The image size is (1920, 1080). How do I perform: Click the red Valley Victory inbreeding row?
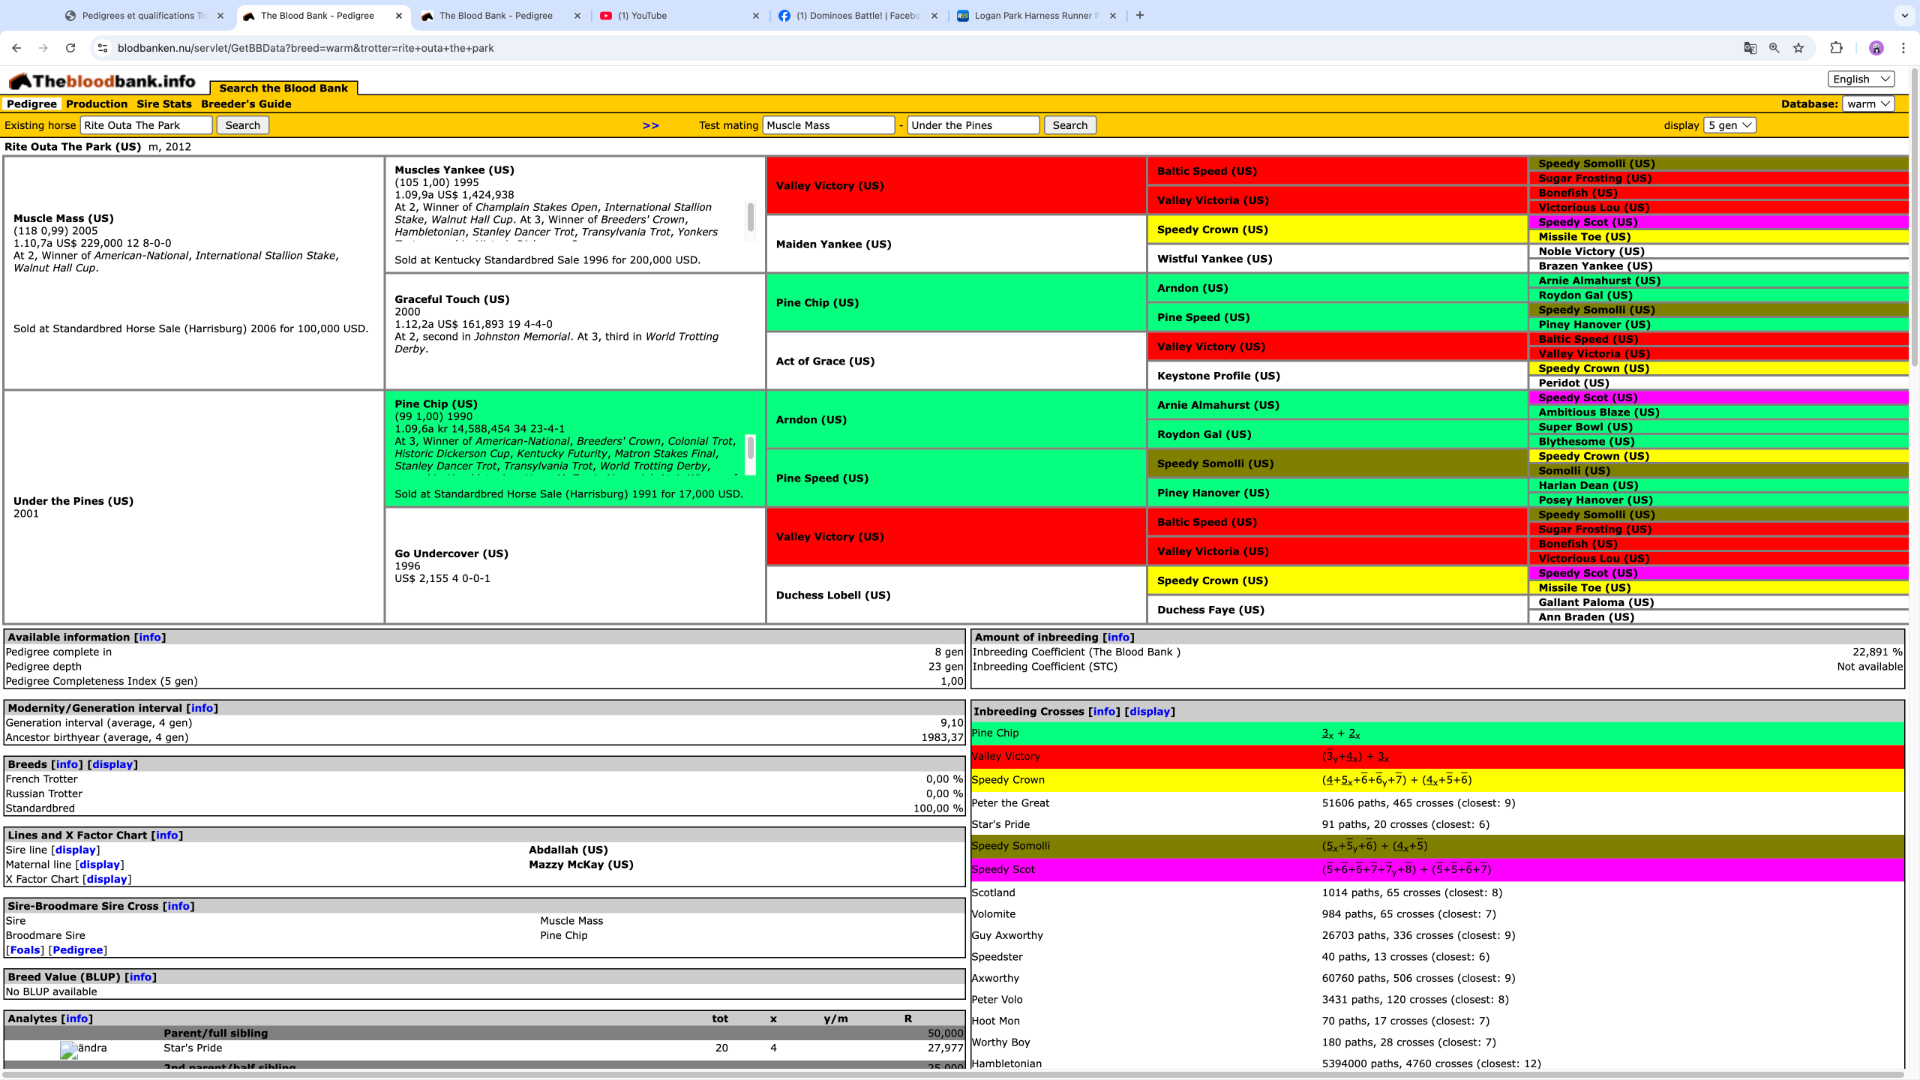[x=1437, y=757]
